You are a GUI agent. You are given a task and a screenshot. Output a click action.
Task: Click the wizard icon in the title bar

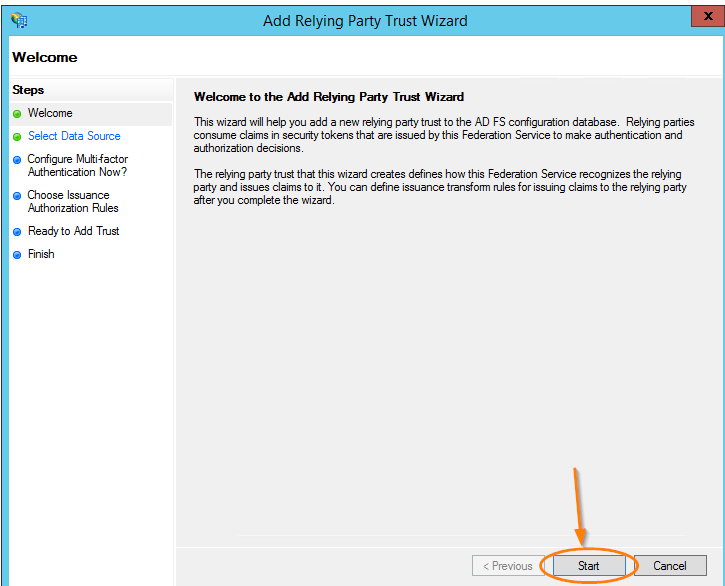pyautogui.click(x=19, y=20)
